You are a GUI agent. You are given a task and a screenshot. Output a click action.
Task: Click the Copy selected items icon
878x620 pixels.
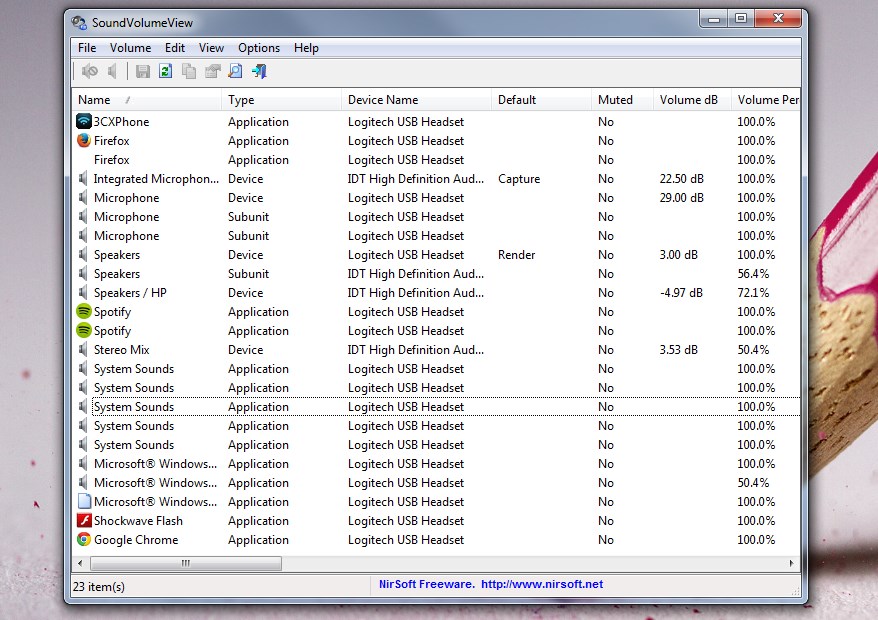tap(189, 71)
